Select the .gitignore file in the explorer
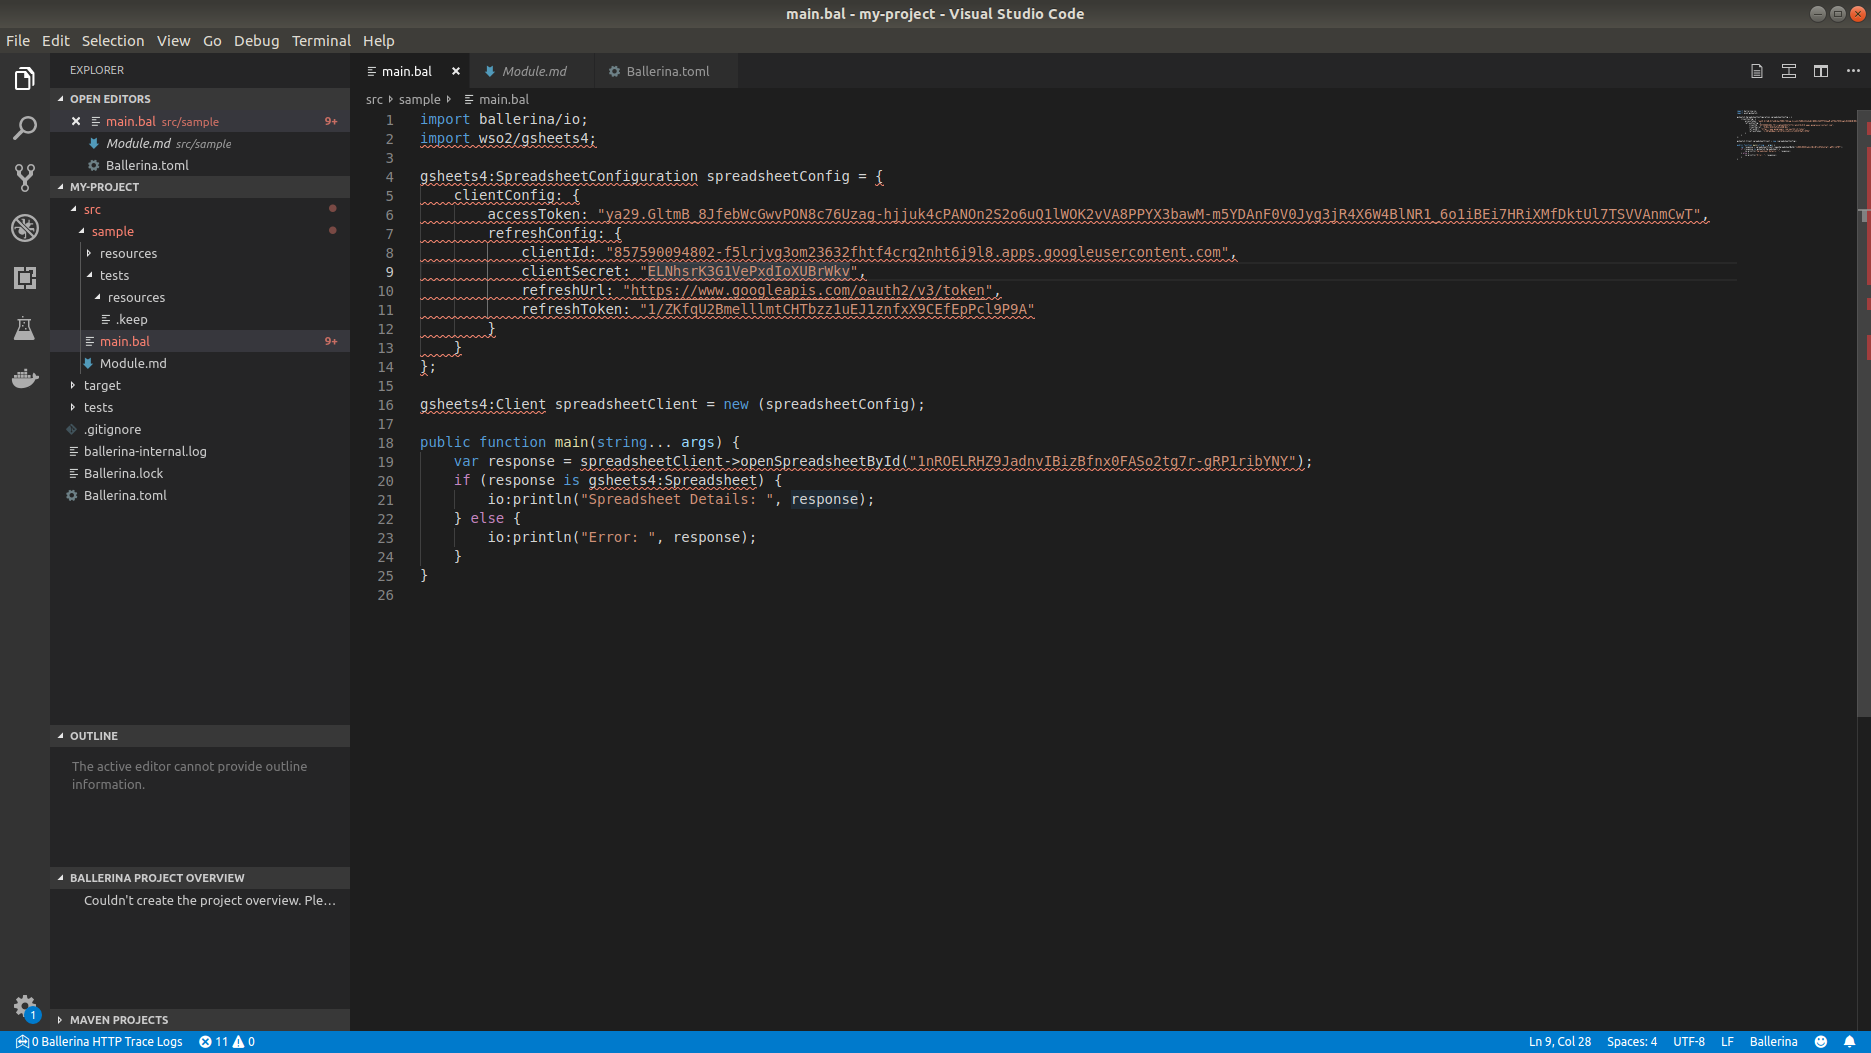This screenshot has height=1053, width=1871. 112,429
